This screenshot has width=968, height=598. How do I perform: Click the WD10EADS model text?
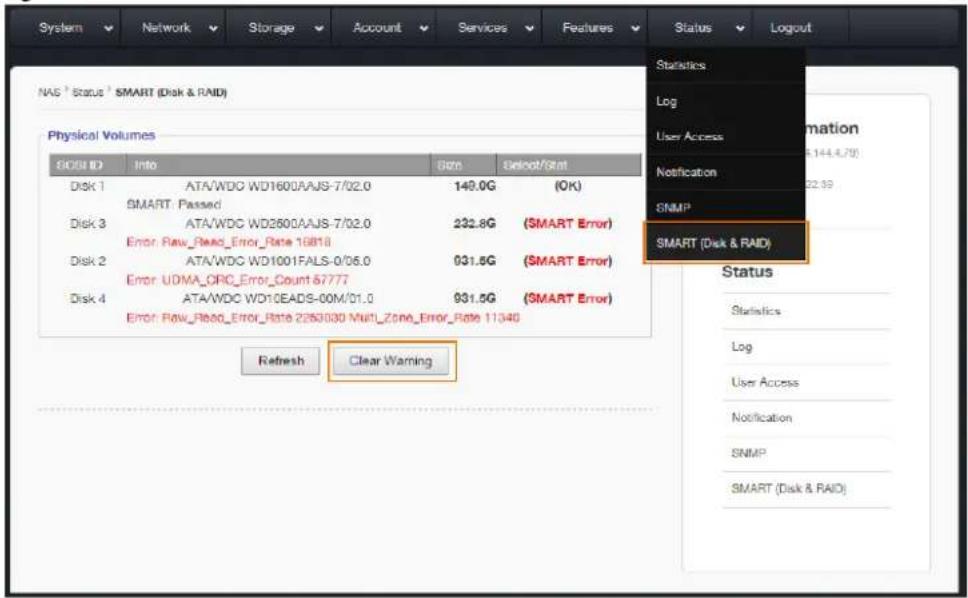coord(278,299)
